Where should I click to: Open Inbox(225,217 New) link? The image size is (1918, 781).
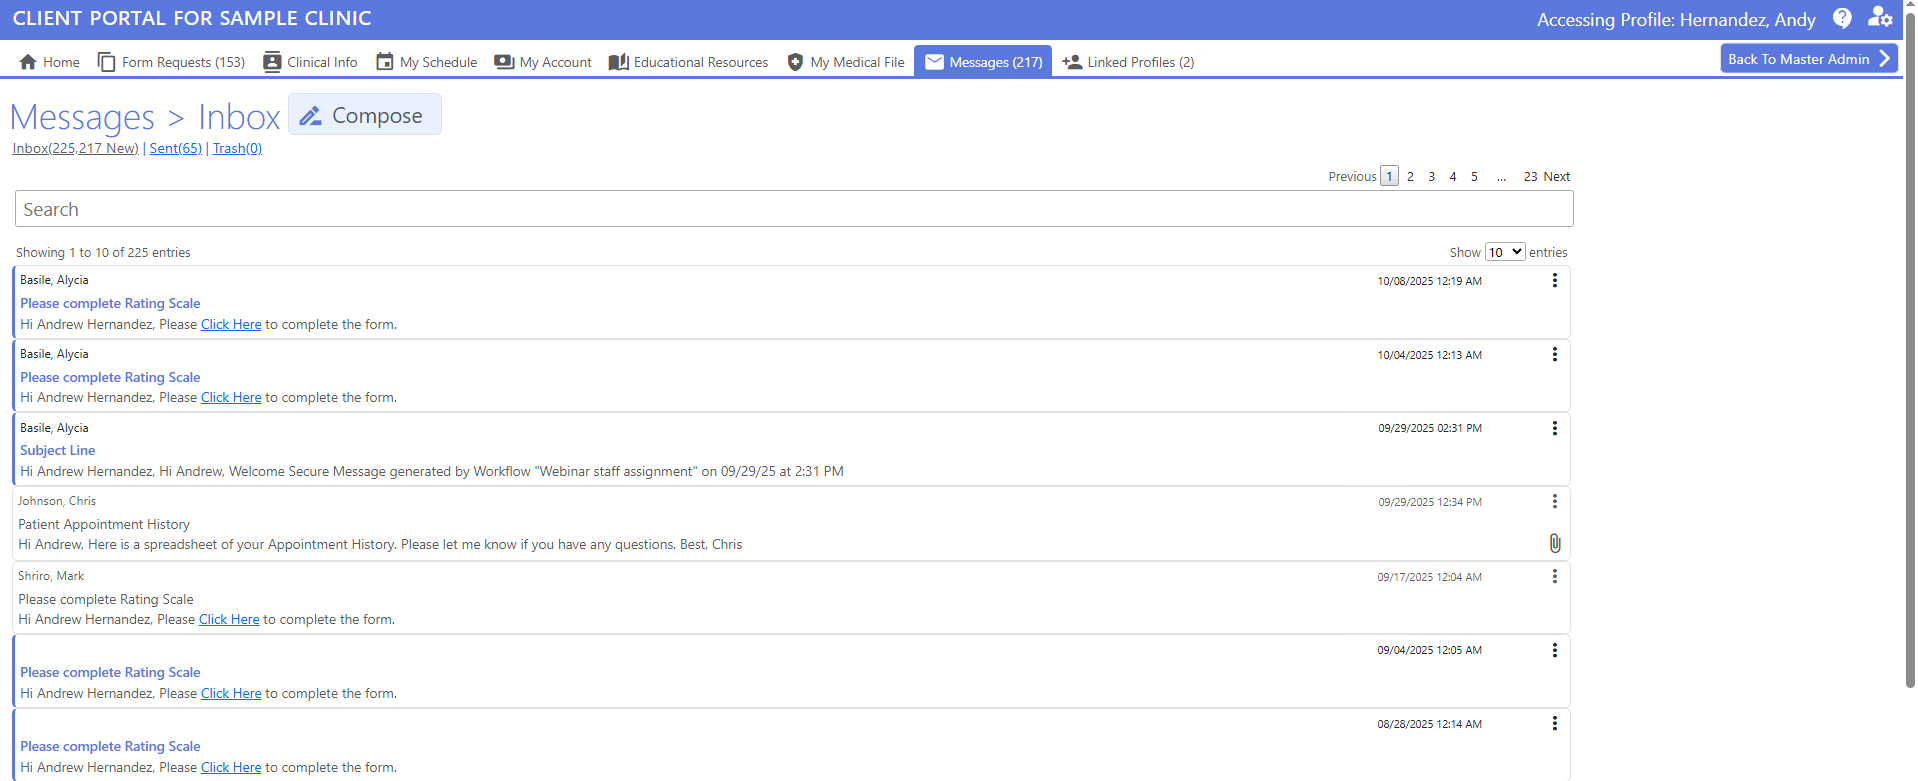click(x=76, y=148)
